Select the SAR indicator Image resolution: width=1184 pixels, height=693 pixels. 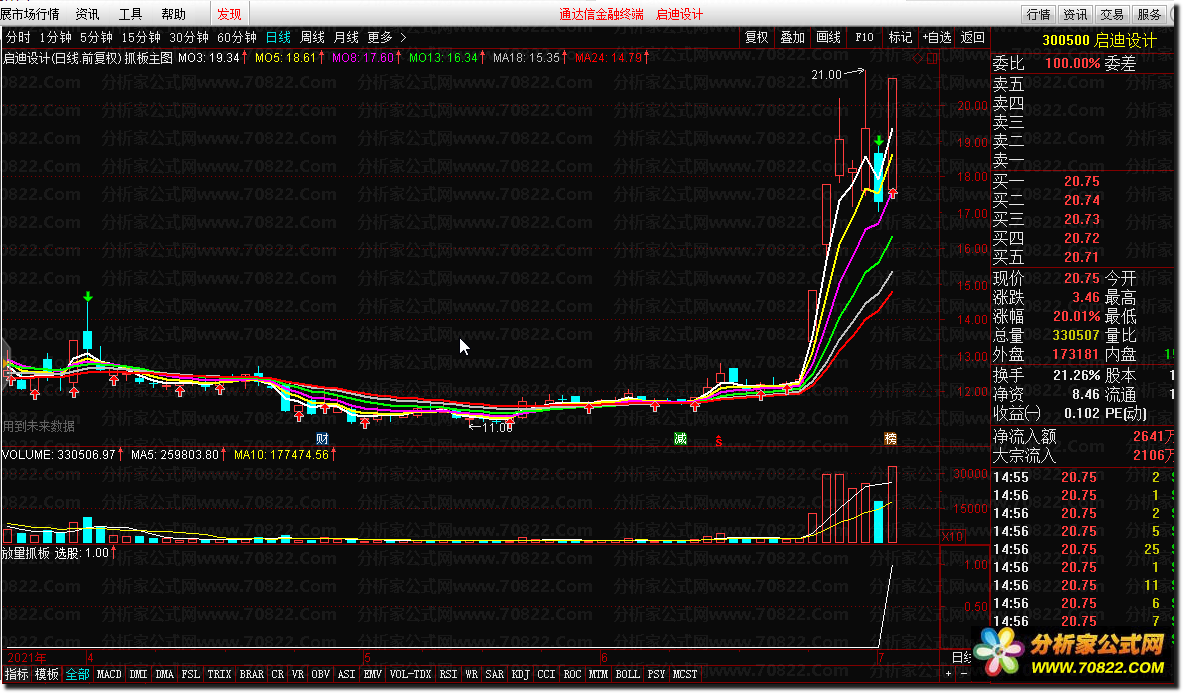495,674
